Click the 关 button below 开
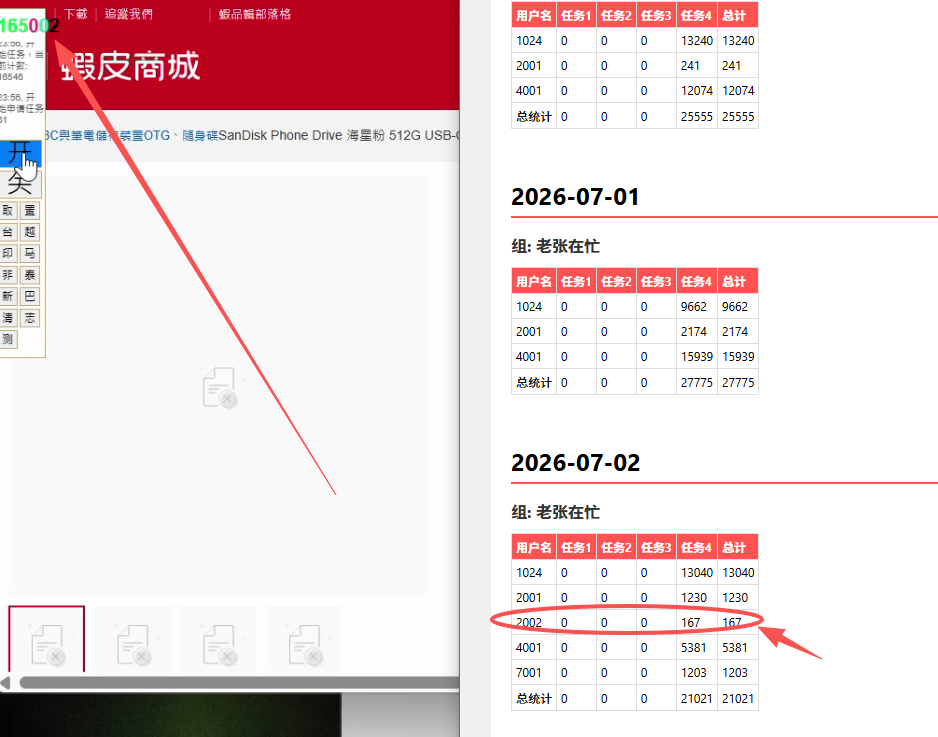 (x=20, y=183)
